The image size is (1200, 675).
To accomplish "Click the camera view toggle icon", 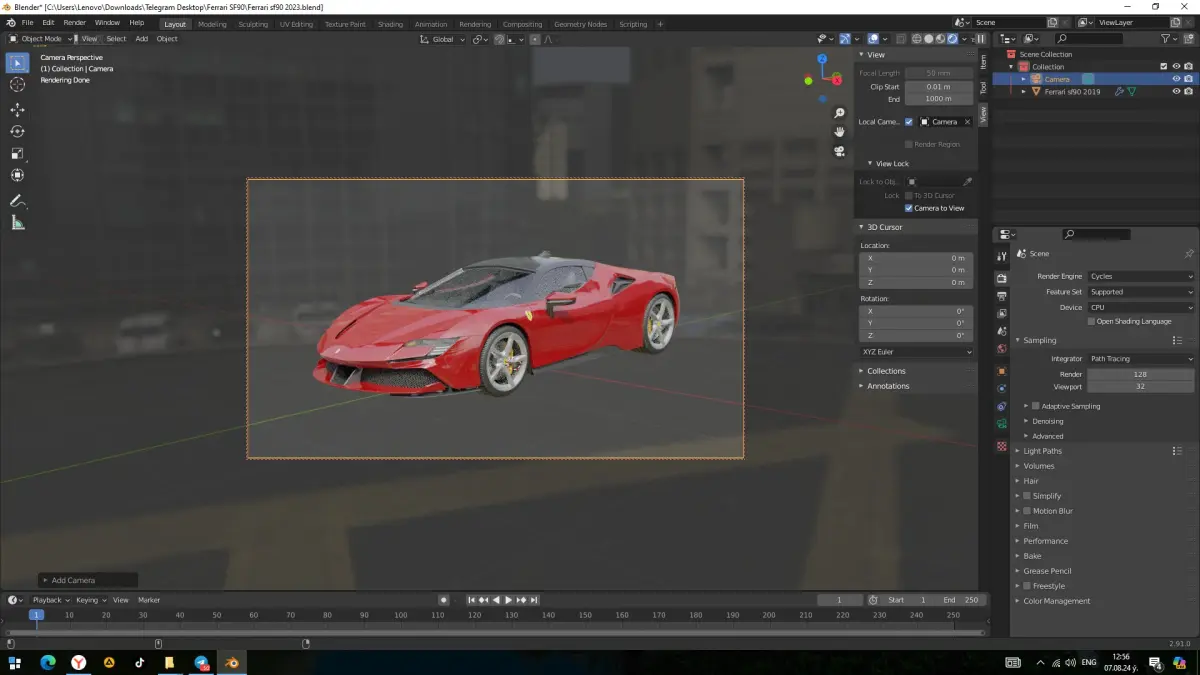I will pyautogui.click(x=840, y=151).
